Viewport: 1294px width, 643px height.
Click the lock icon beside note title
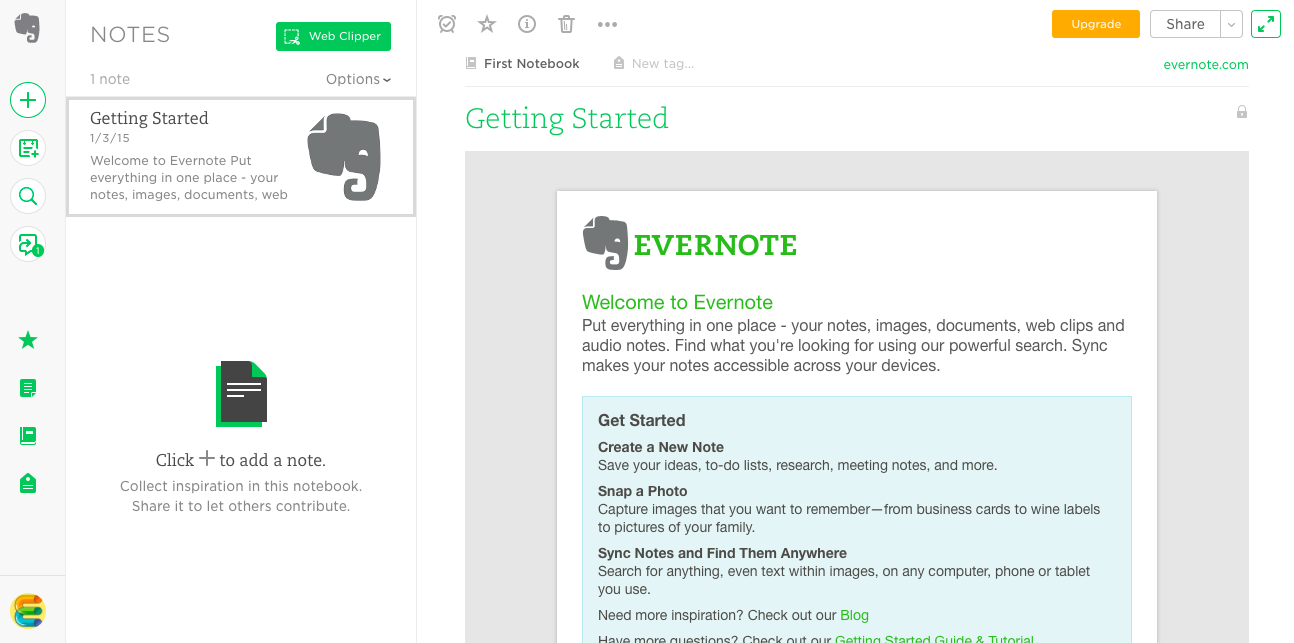[1242, 112]
